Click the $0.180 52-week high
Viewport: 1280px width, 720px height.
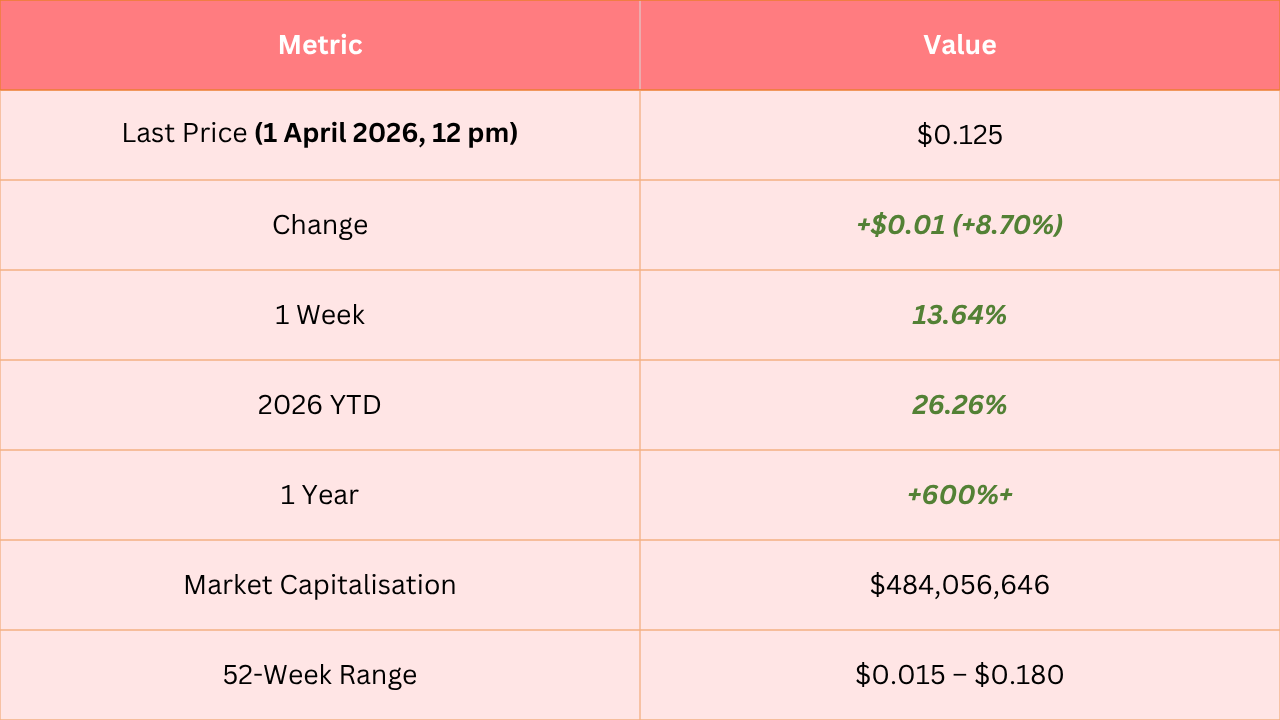(1020, 675)
